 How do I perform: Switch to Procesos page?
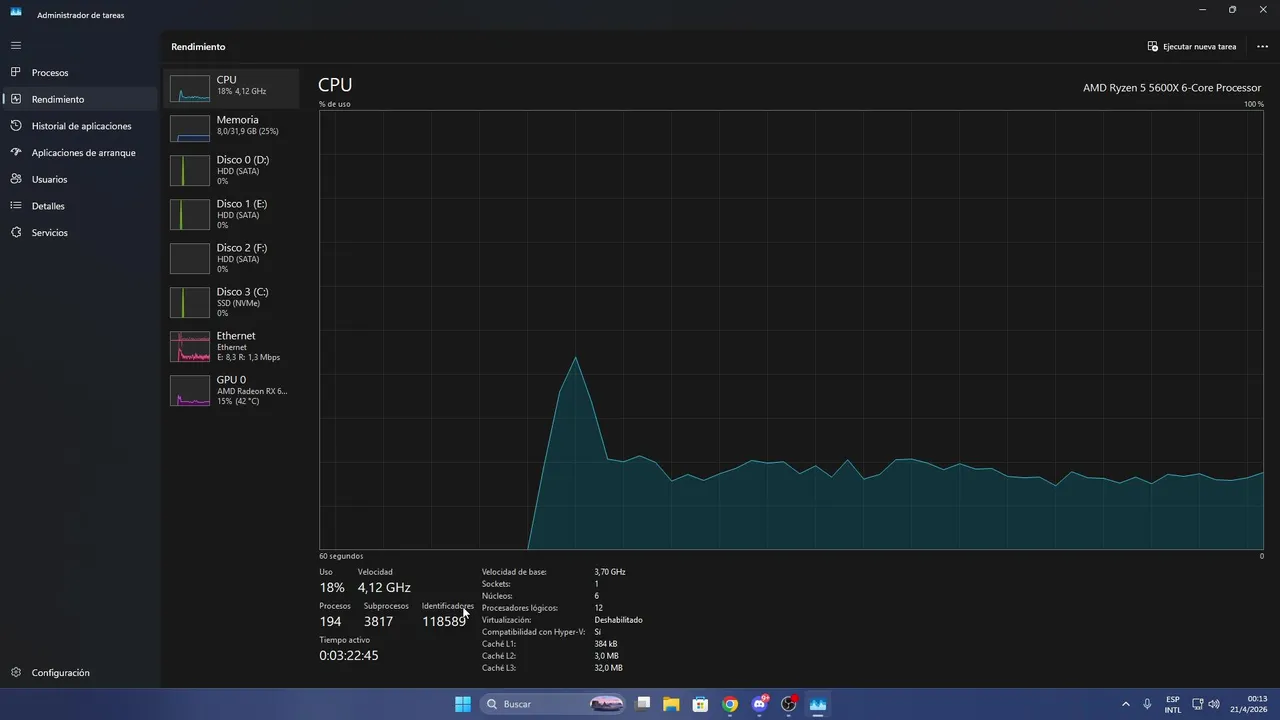coord(80,73)
